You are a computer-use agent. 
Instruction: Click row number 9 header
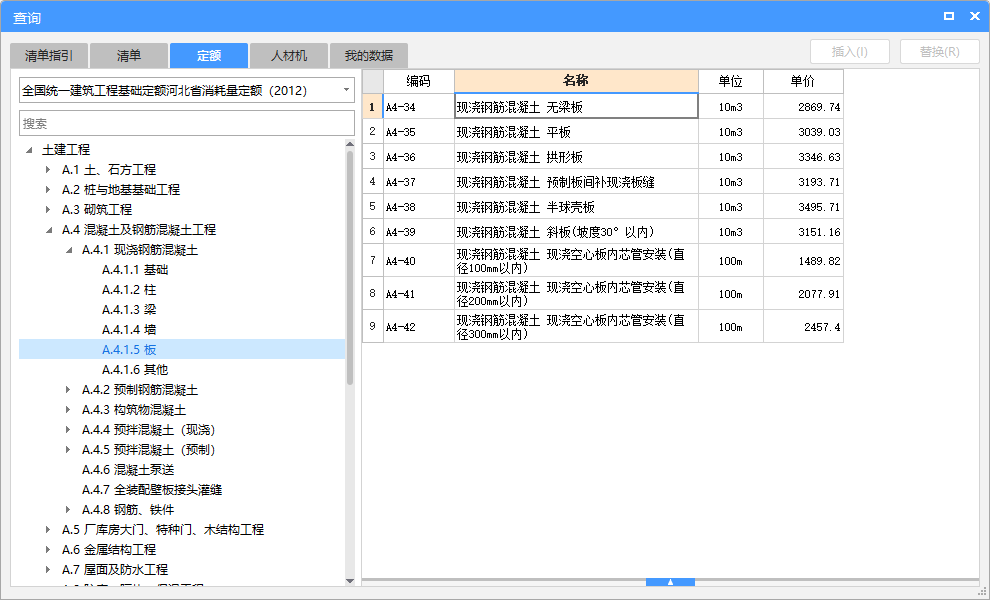373,327
